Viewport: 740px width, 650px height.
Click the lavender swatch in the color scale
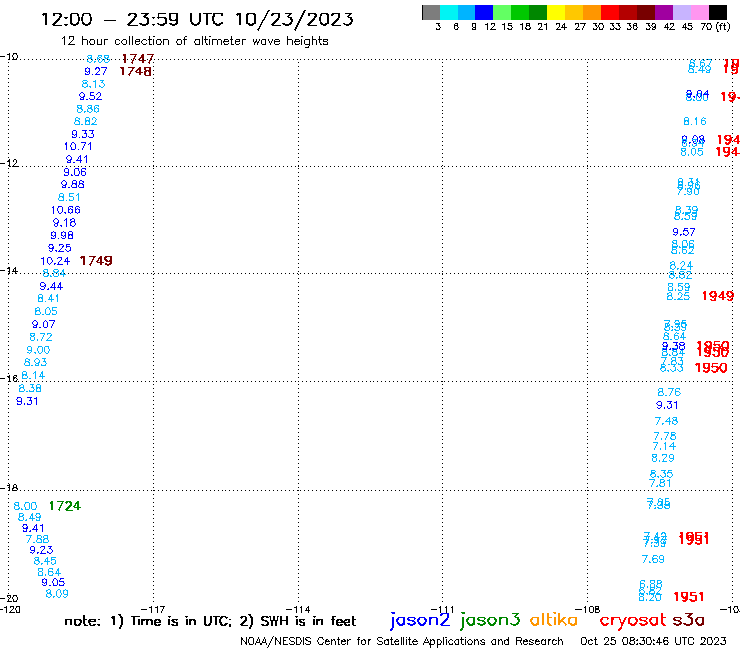click(x=681, y=12)
